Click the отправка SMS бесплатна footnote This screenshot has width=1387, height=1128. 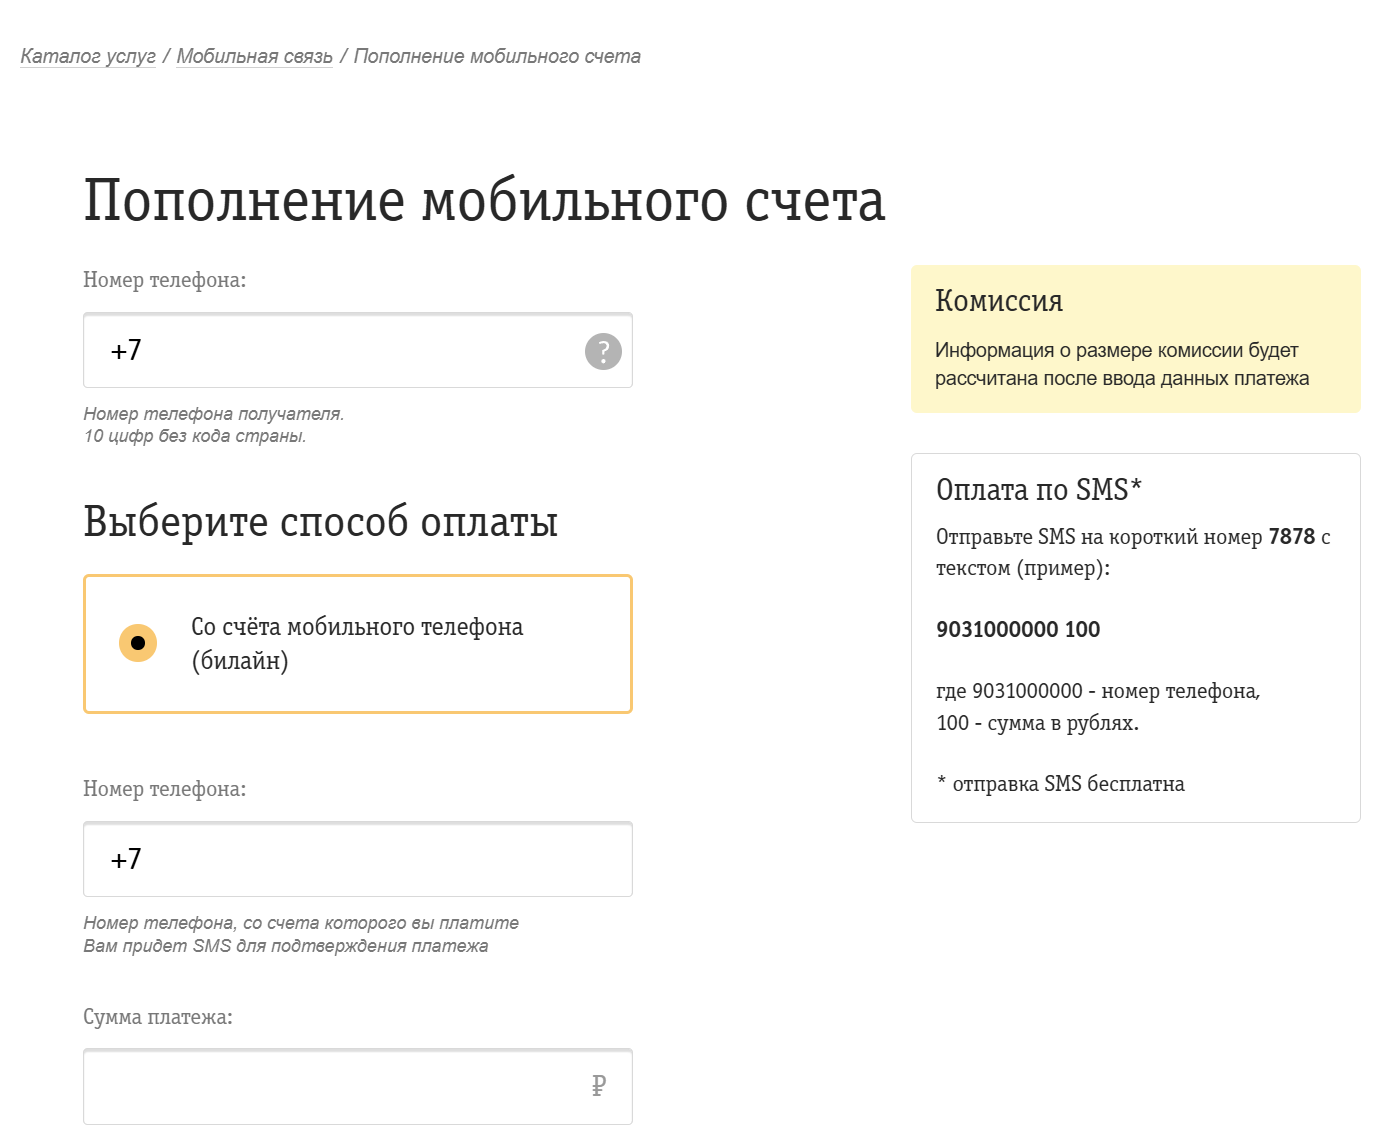[1060, 783]
